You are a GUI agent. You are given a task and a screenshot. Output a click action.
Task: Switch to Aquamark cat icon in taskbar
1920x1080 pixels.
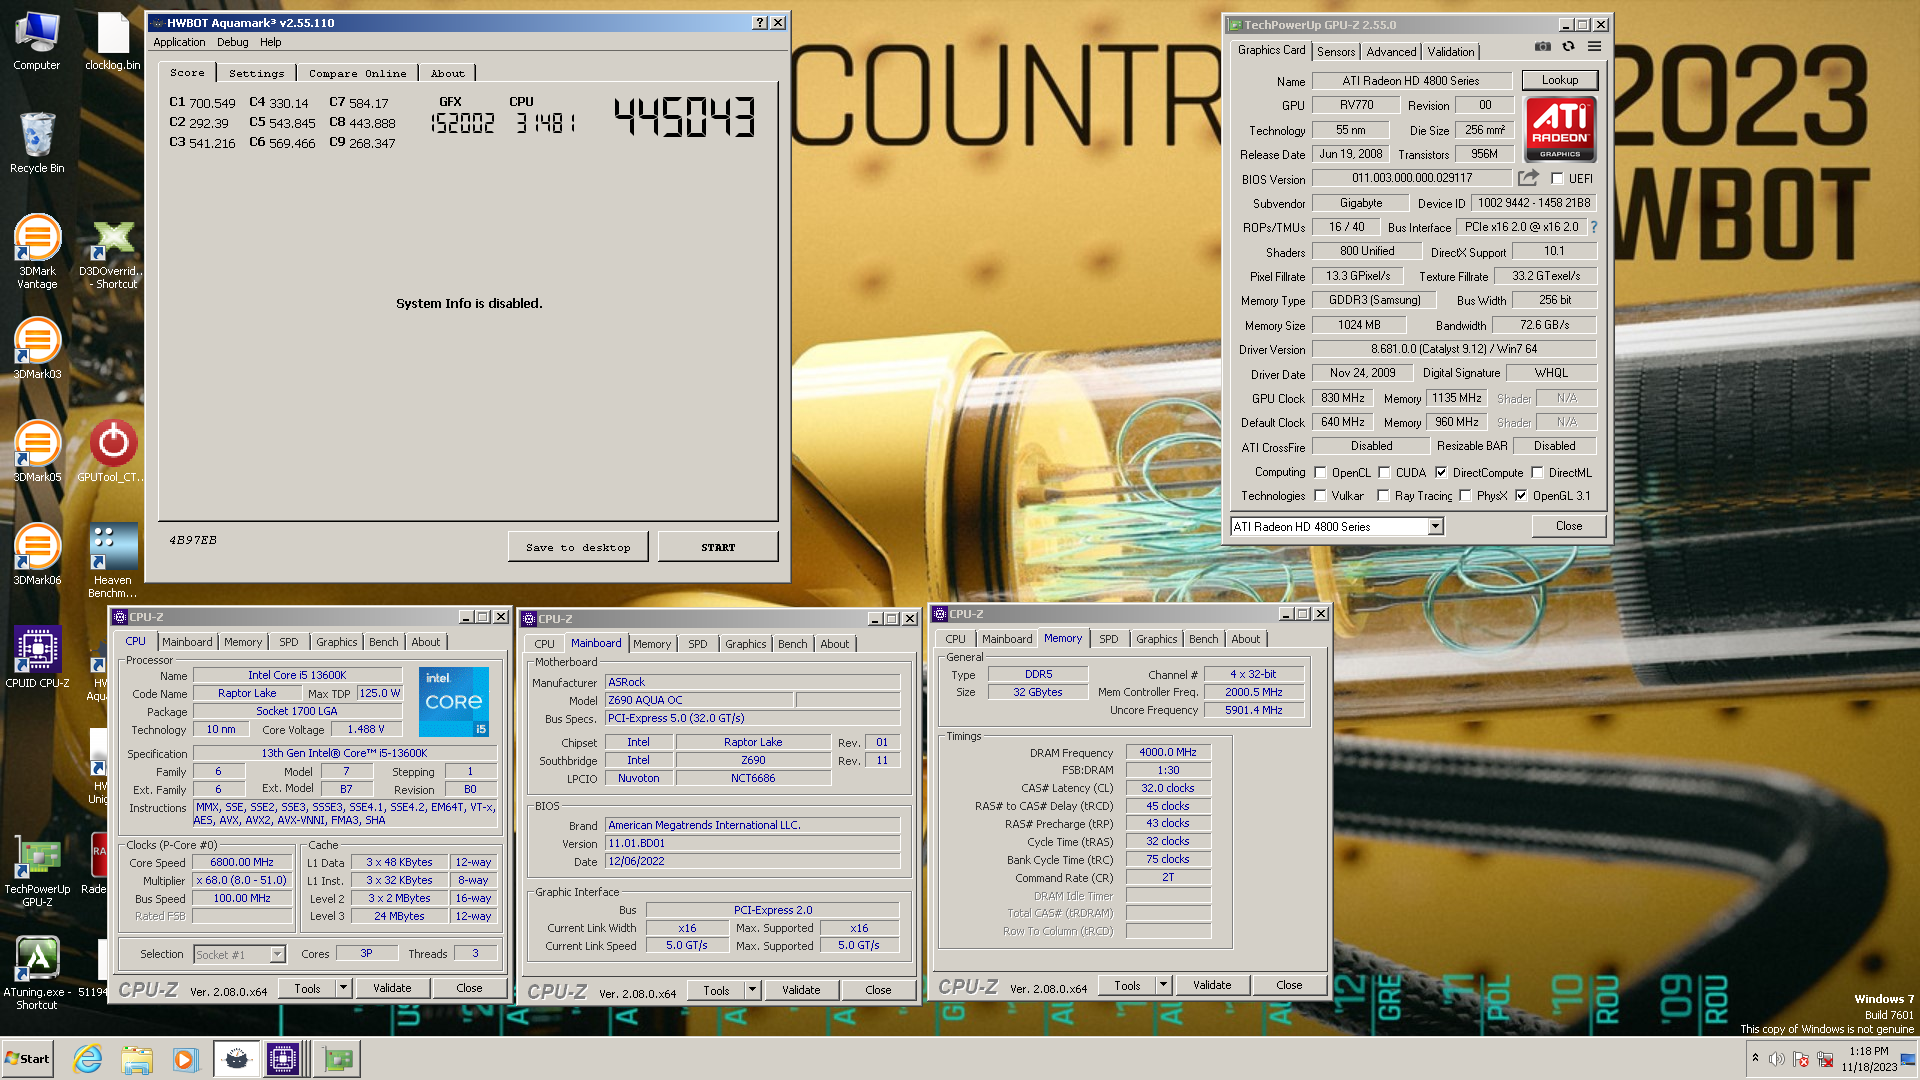pyautogui.click(x=236, y=1059)
